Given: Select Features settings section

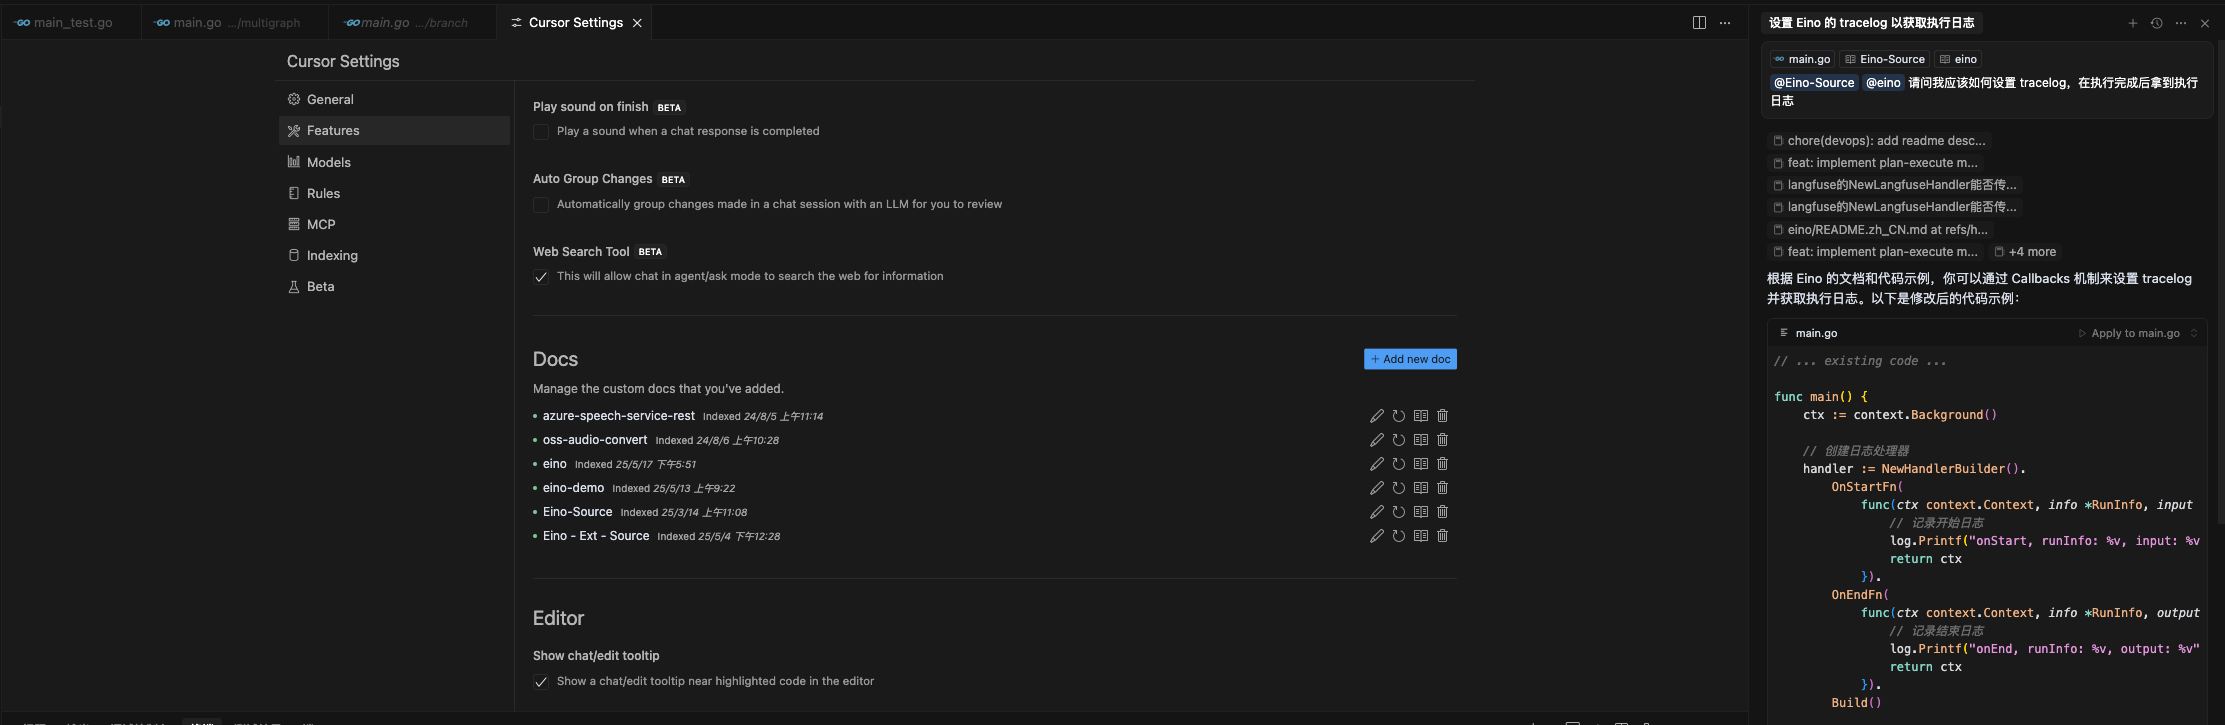Looking at the screenshot, I should [394, 130].
